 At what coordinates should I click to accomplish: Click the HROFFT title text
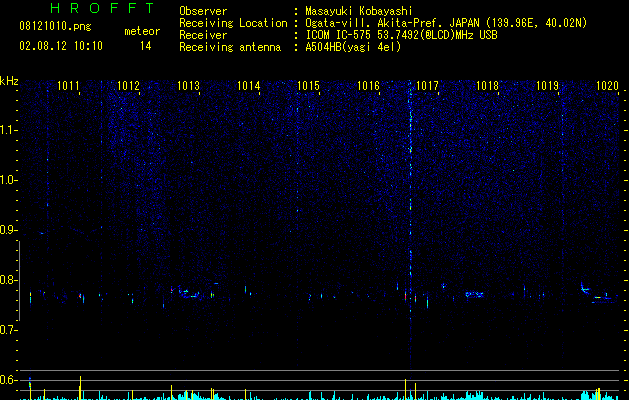point(102,8)
